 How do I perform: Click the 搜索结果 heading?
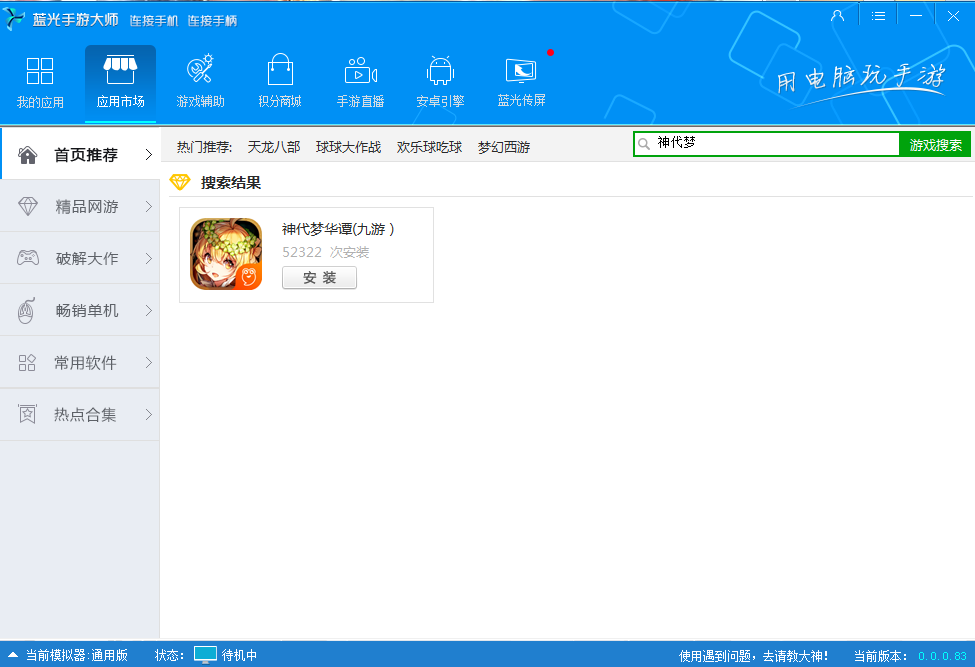pyautogui.click(x=231, y=182)
